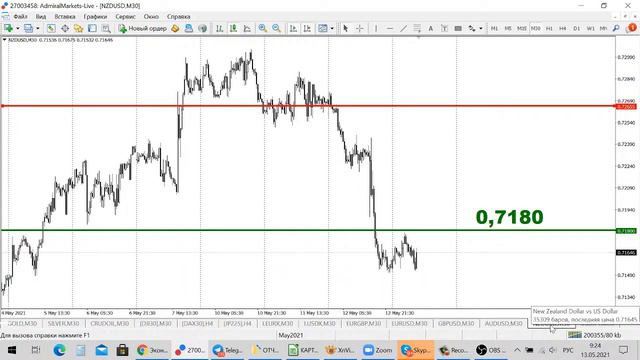Click the Profiles toolbar icon
Viewport: 640px width, 360px height.
28,28
